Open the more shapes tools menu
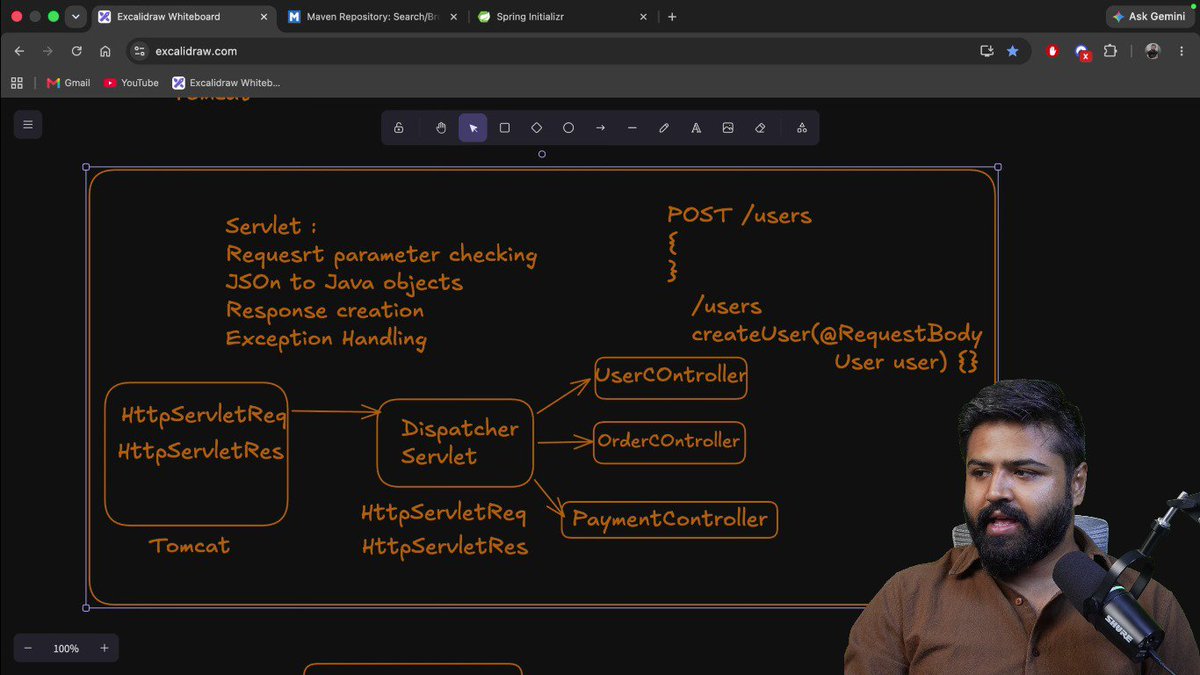Image resolution: width=1200 pixels, height=675 pixels. click(x=802, y=128)
